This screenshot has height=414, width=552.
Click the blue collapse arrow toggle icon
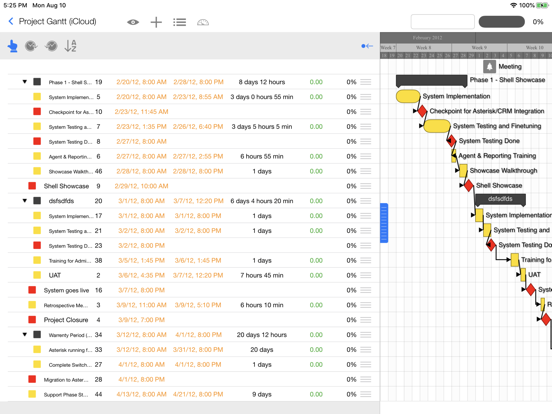367,46
